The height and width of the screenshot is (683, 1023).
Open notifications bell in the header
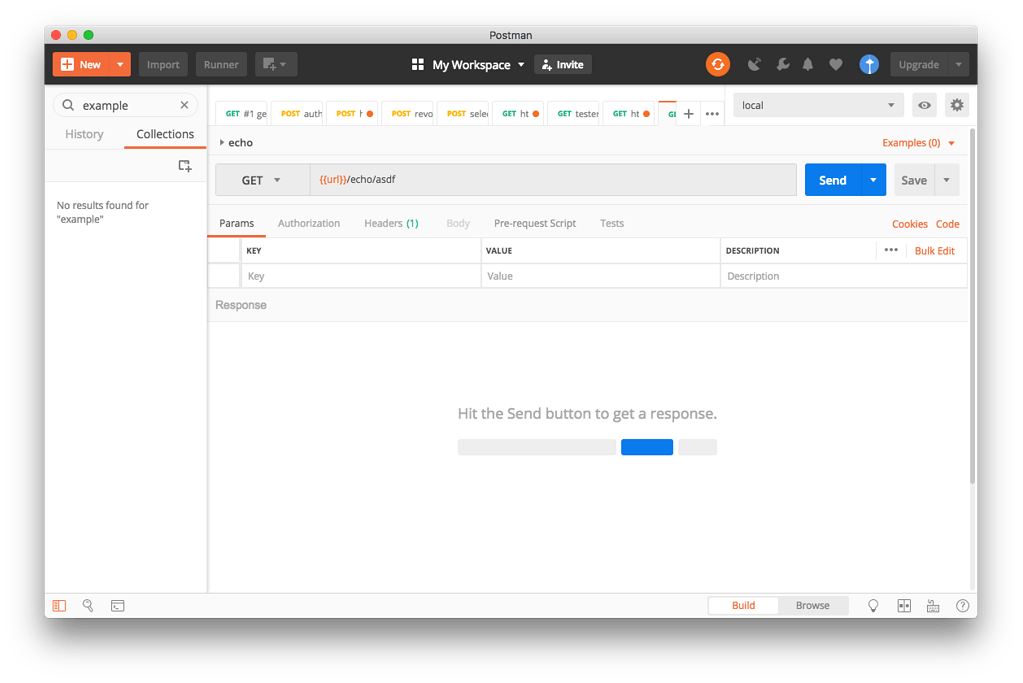coord(808,65)
